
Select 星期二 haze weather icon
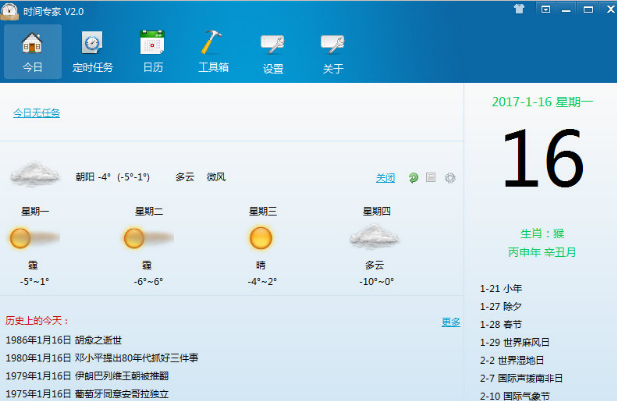point(148,238)
